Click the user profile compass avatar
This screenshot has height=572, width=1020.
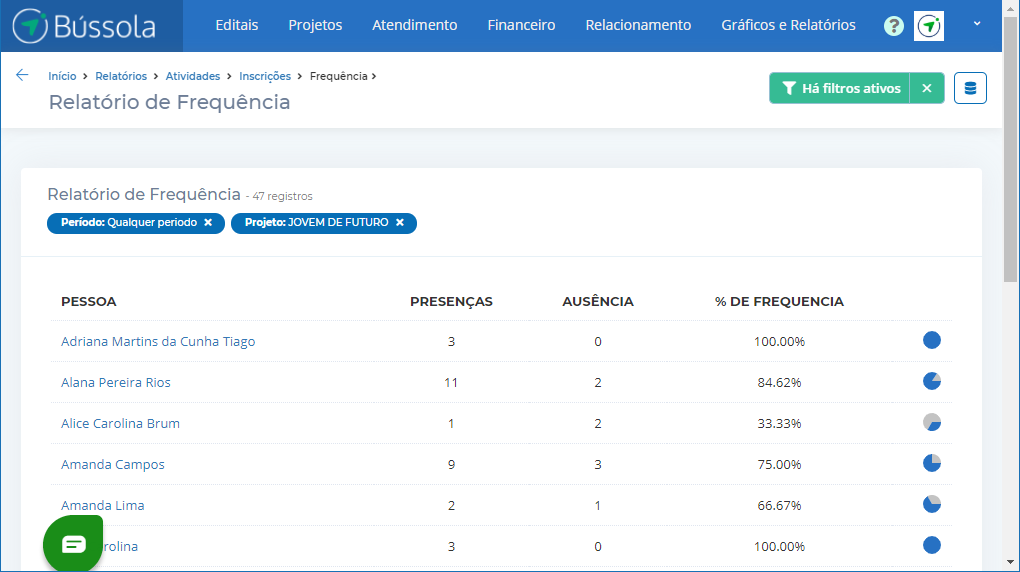[929, 26]
